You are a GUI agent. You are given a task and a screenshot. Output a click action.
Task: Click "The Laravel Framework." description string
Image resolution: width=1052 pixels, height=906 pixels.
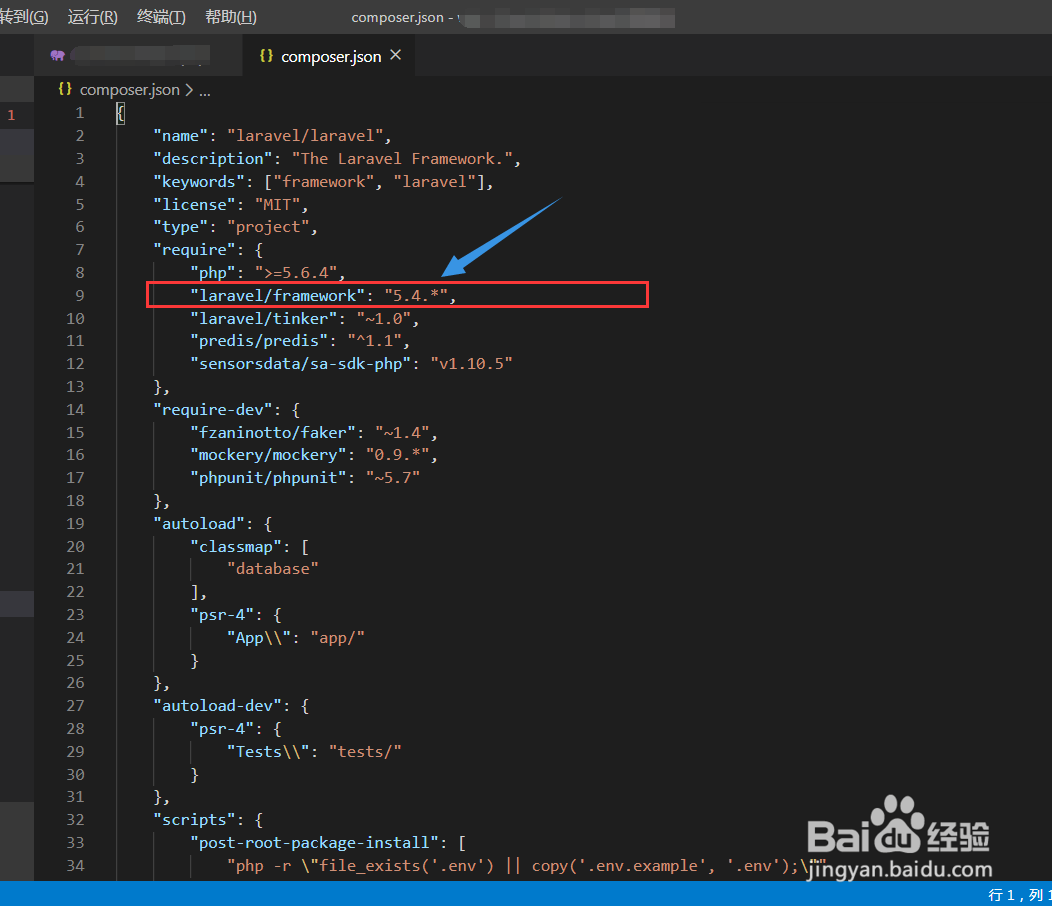402,159
